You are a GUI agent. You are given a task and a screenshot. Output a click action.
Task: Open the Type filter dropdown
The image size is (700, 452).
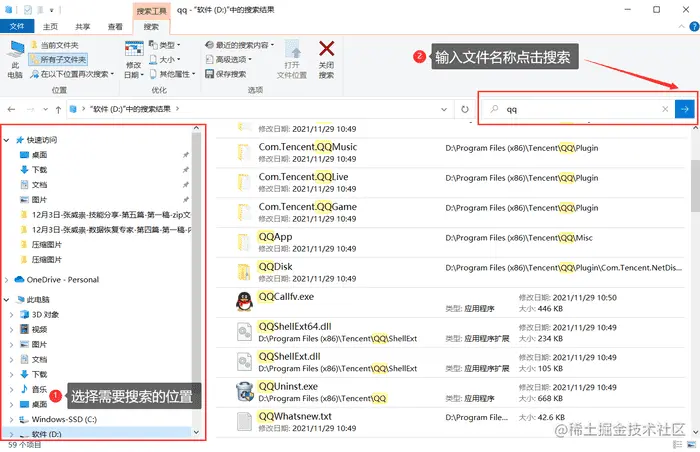[164, 45]
